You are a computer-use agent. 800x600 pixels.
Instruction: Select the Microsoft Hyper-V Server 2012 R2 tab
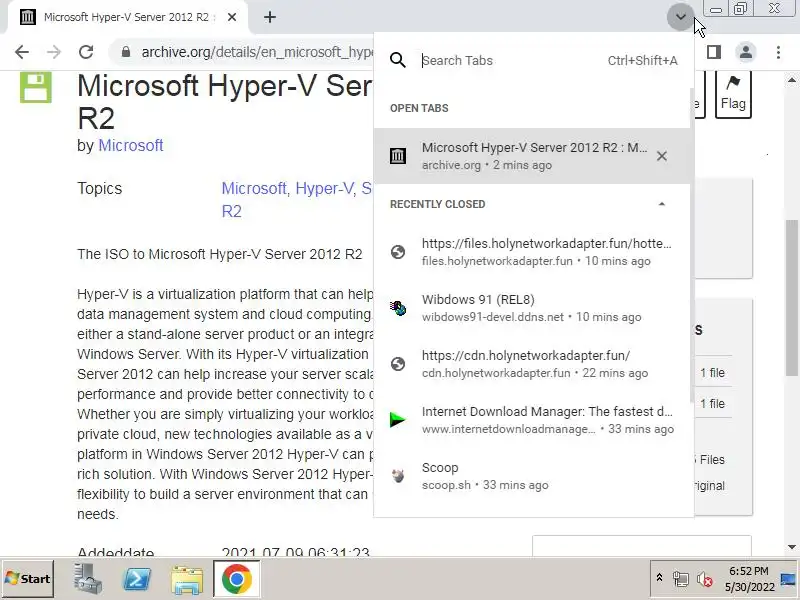point(128,17)
